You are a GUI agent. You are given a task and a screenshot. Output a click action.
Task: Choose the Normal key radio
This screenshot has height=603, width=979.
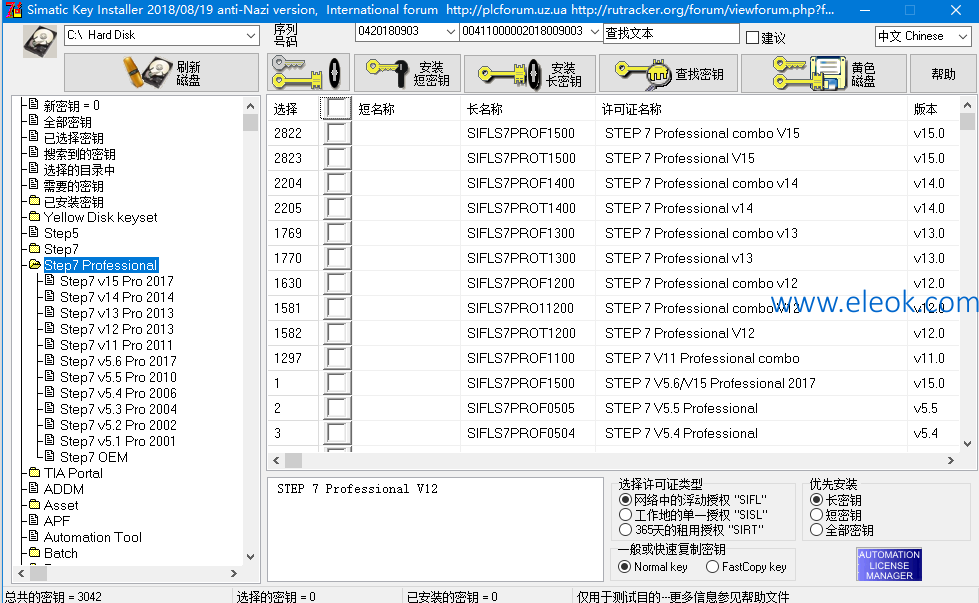pos(624,567)
